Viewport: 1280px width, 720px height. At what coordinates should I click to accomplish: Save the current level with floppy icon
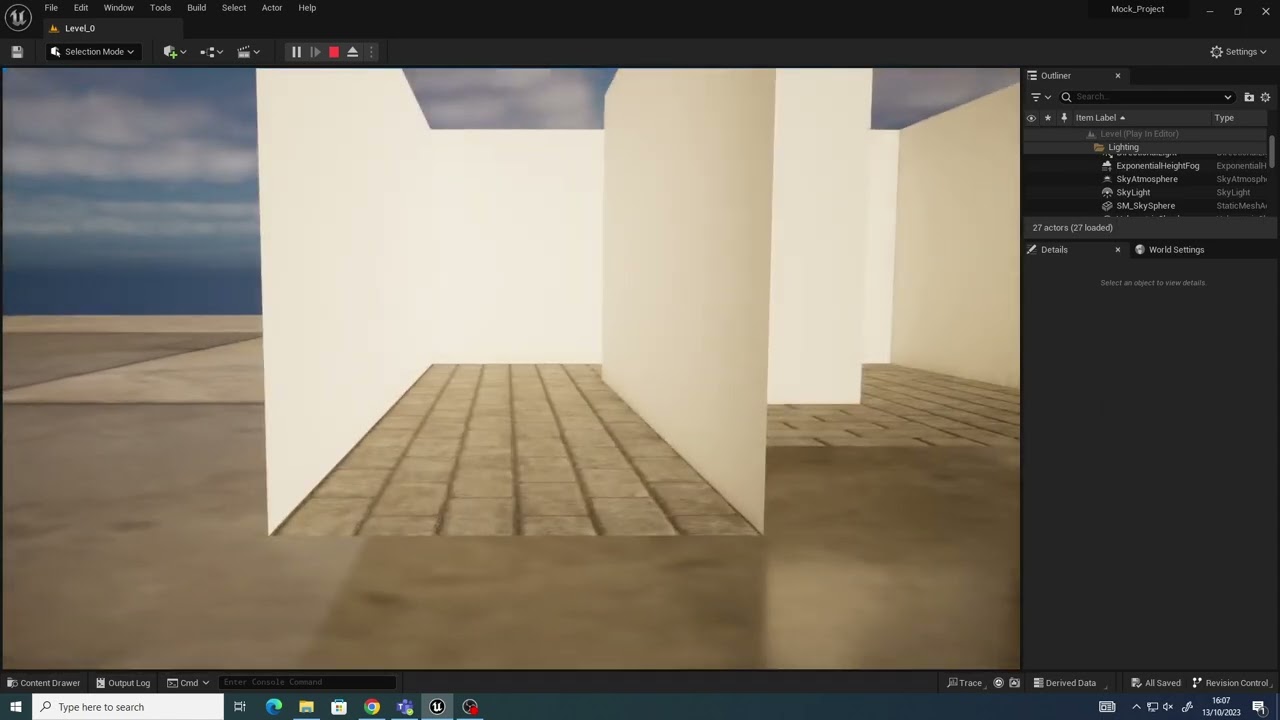[17, 52]
